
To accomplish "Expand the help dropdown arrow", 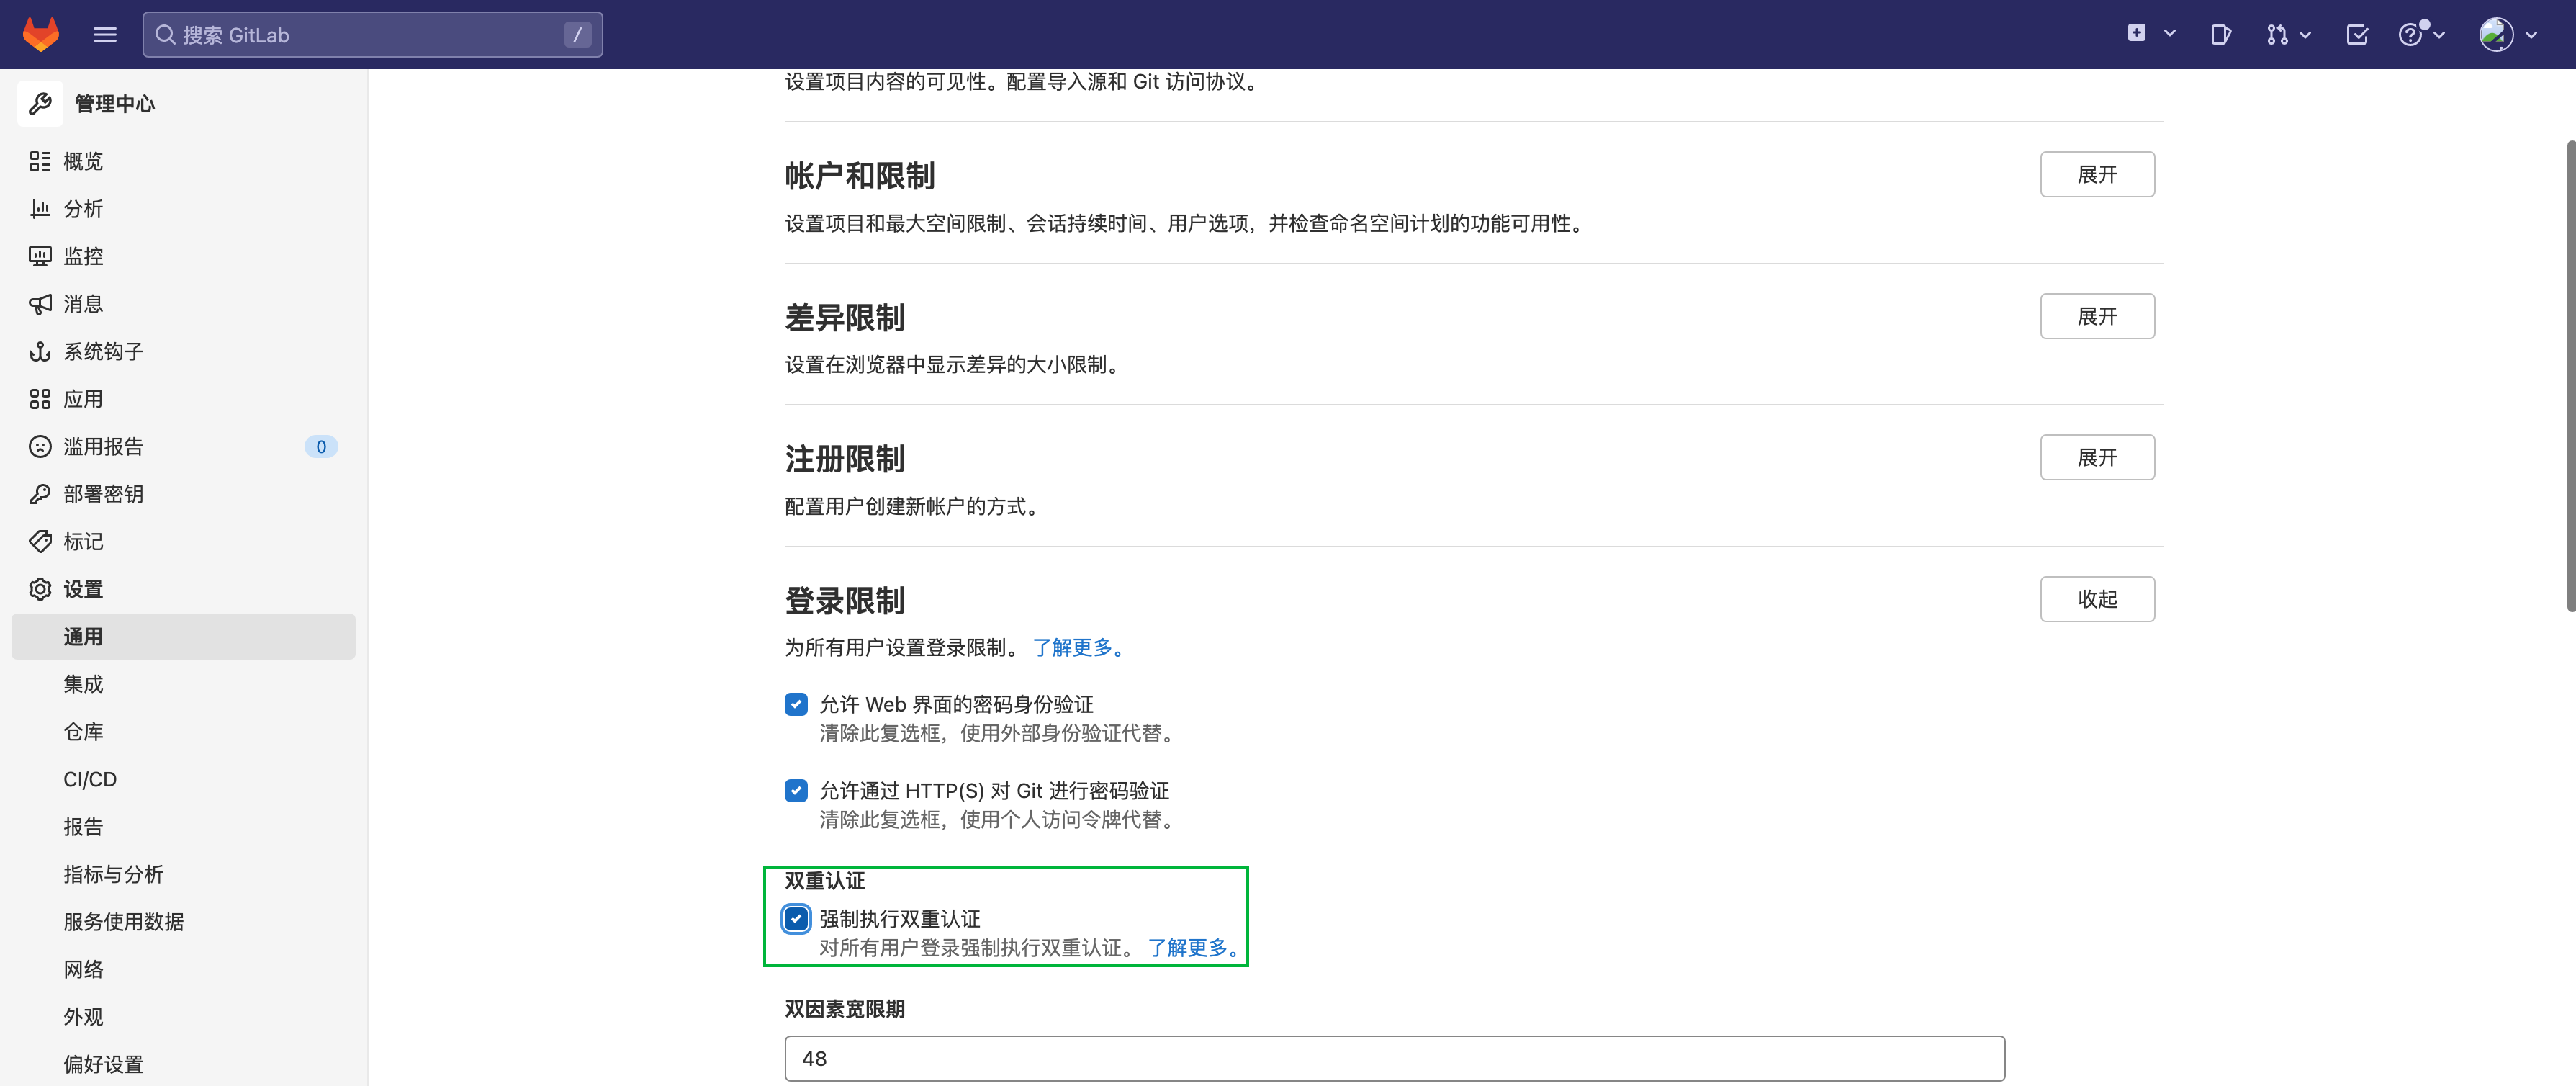I will click(2439, 35).
